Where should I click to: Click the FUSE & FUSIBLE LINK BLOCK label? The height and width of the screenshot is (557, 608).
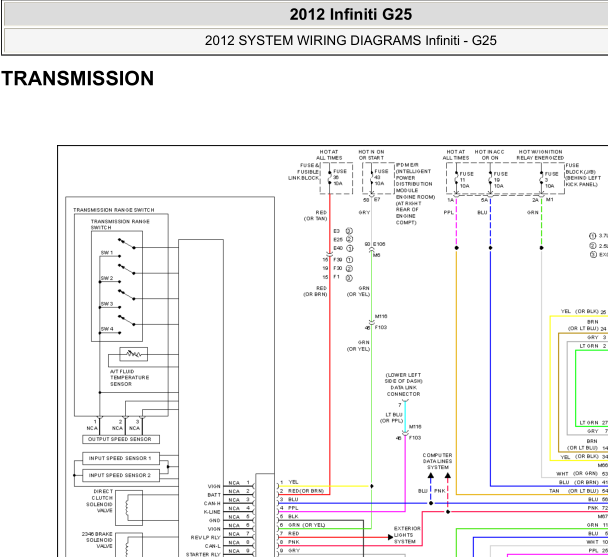tap(304, 171)
